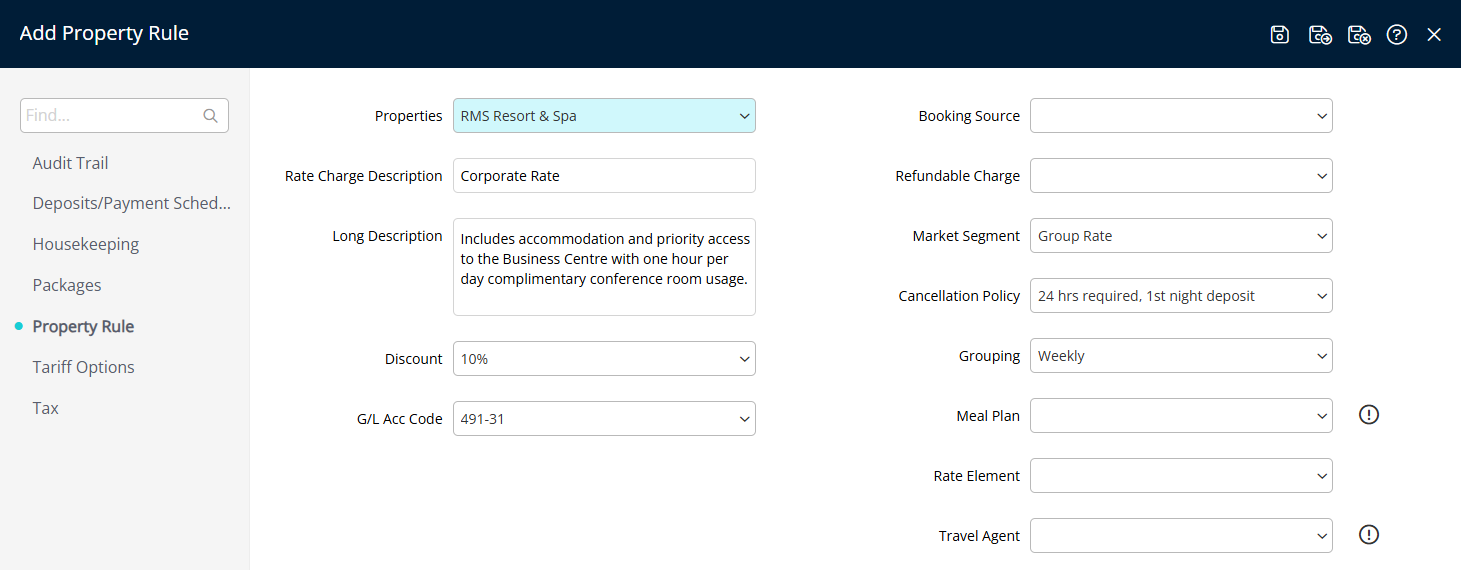Open the Properties dropdown
The width and height of the screenshot is (1461, 570).
click(x=604, y=115)
